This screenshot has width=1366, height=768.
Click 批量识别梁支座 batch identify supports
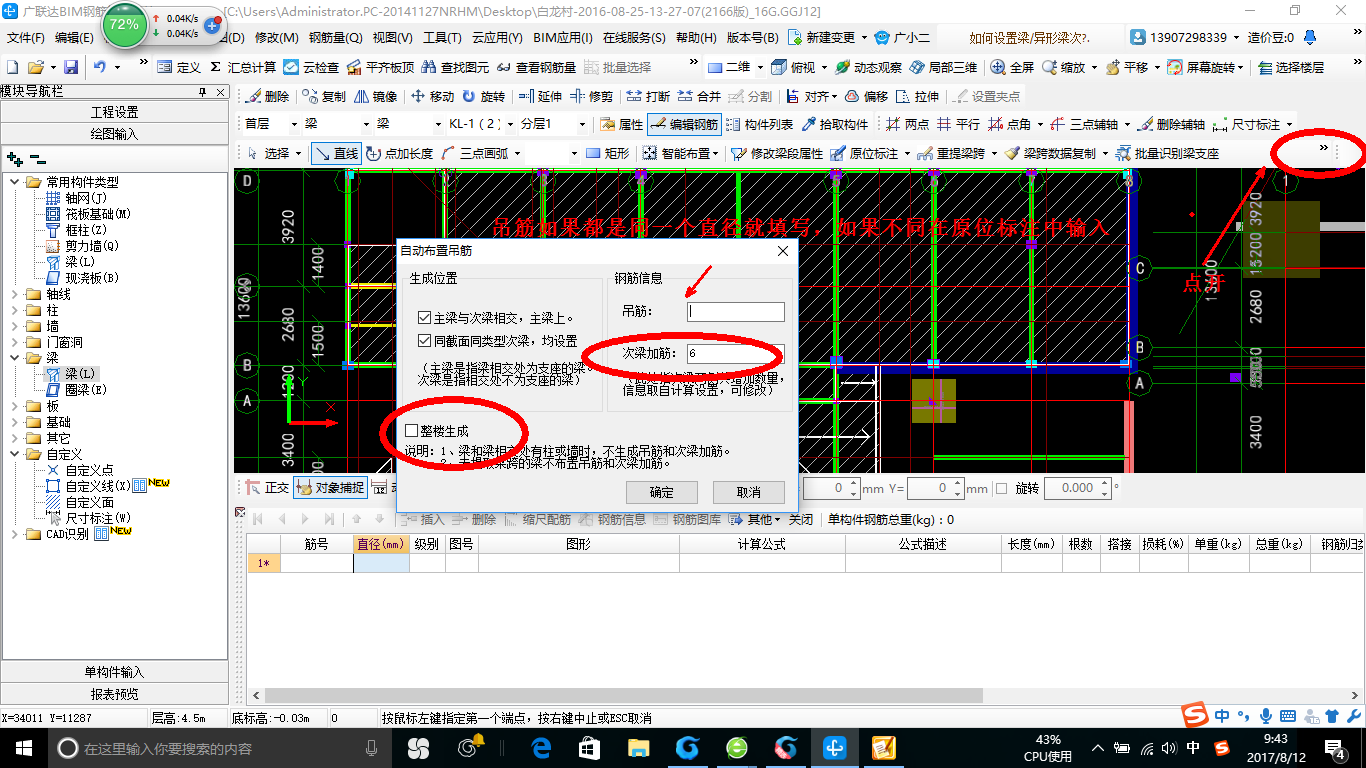(1167, 153)
